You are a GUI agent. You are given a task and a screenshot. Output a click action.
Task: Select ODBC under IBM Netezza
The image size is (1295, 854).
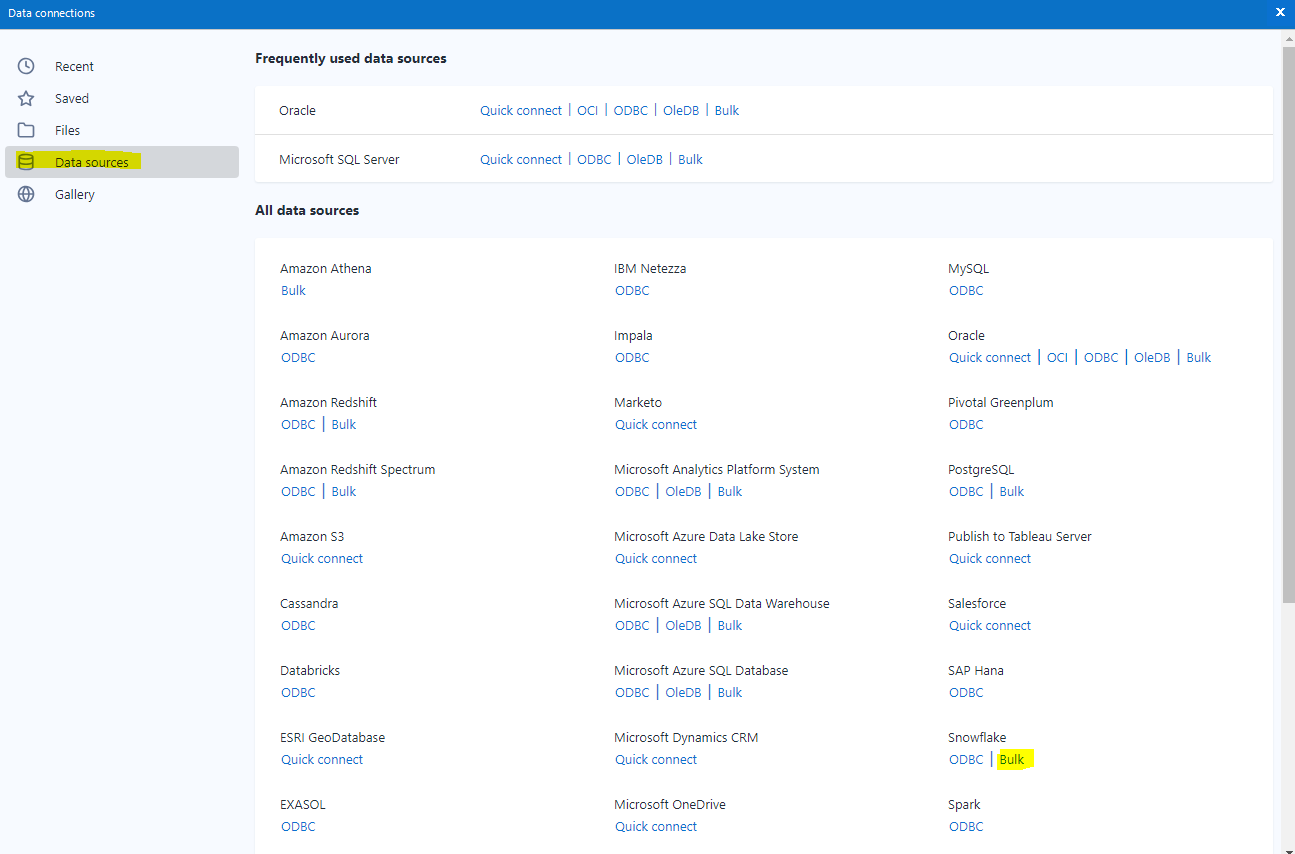pos(632,290)
